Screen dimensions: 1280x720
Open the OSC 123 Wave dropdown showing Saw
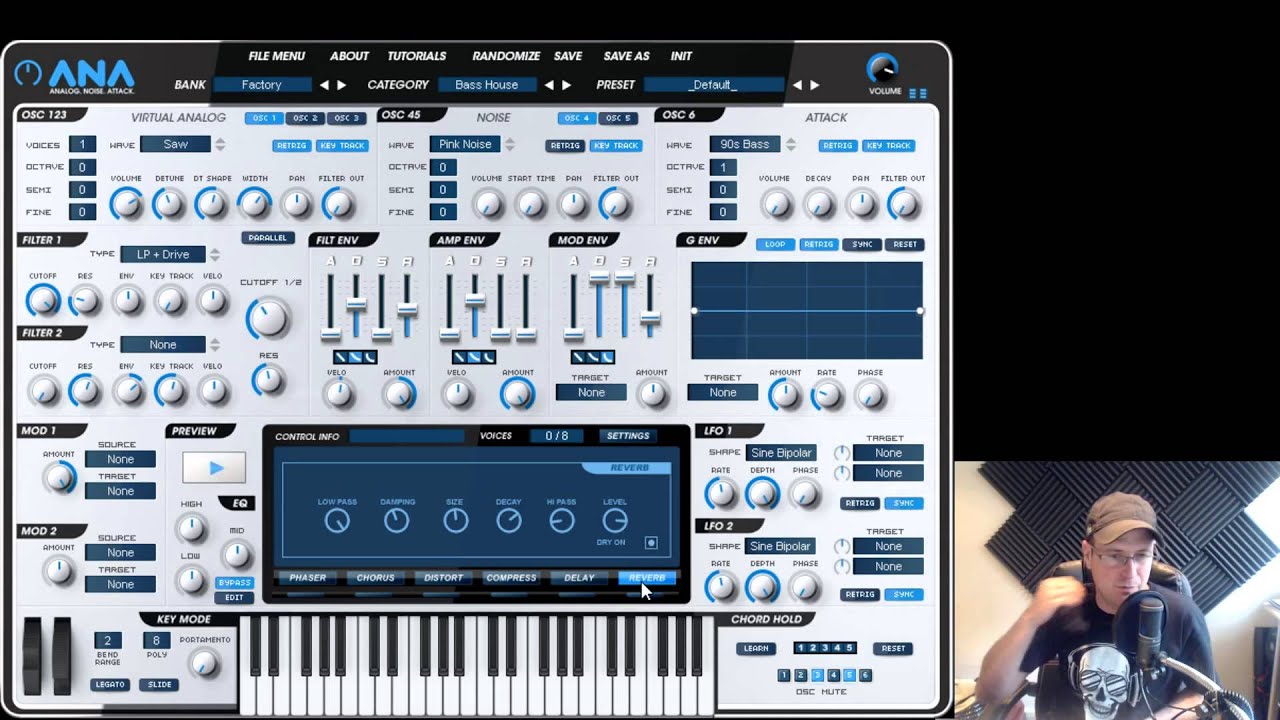pos(176,144)
